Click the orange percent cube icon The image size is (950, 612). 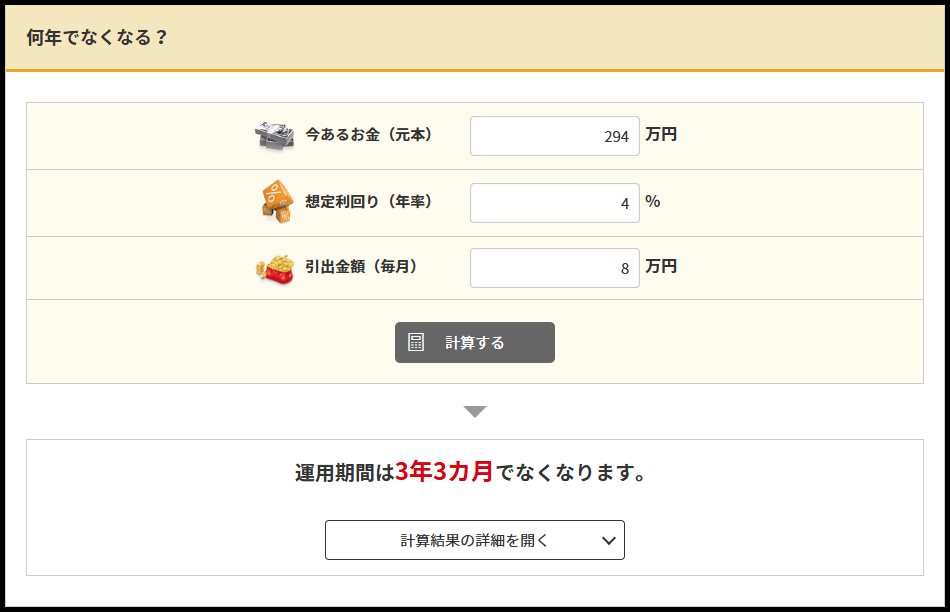coord(275,202)
